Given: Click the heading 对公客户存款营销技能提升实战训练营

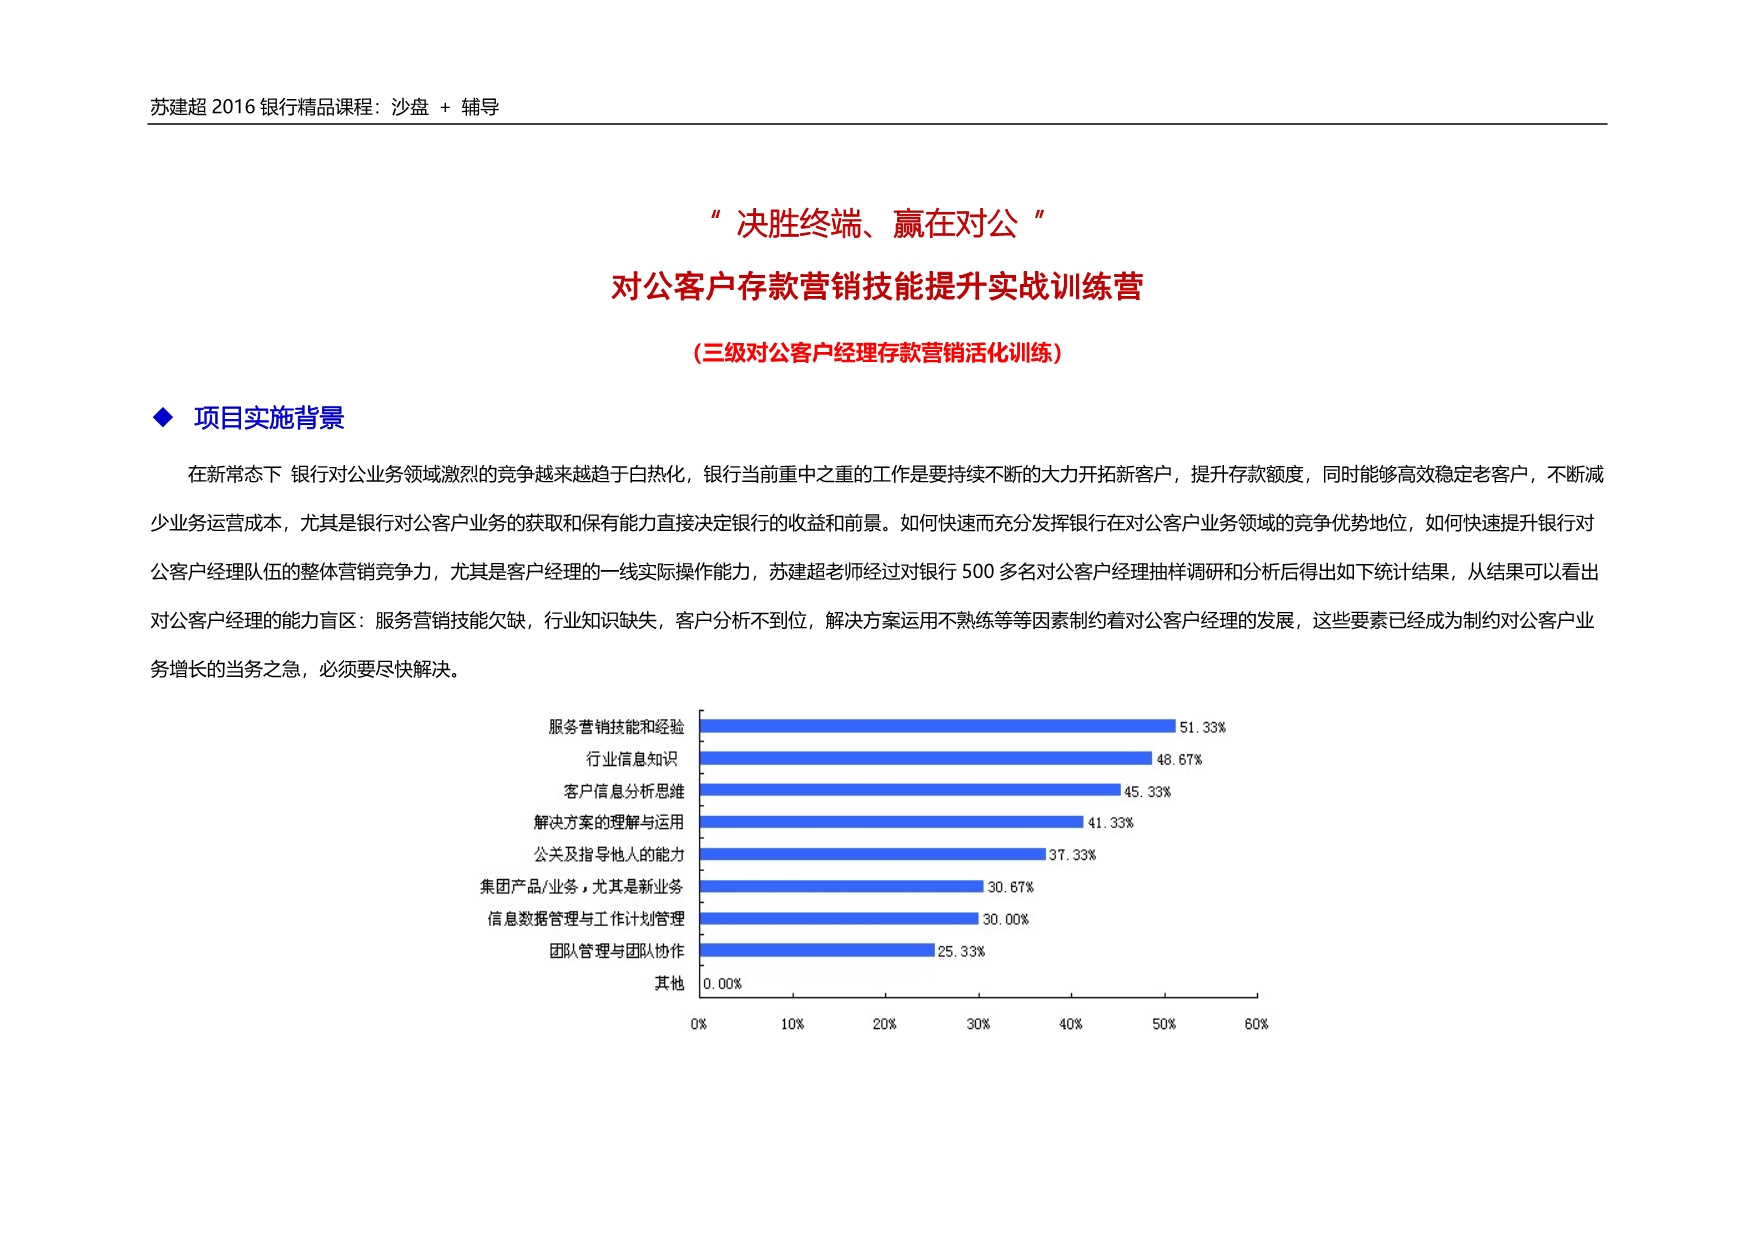Looking at the screenshot, I should point(877,287).
